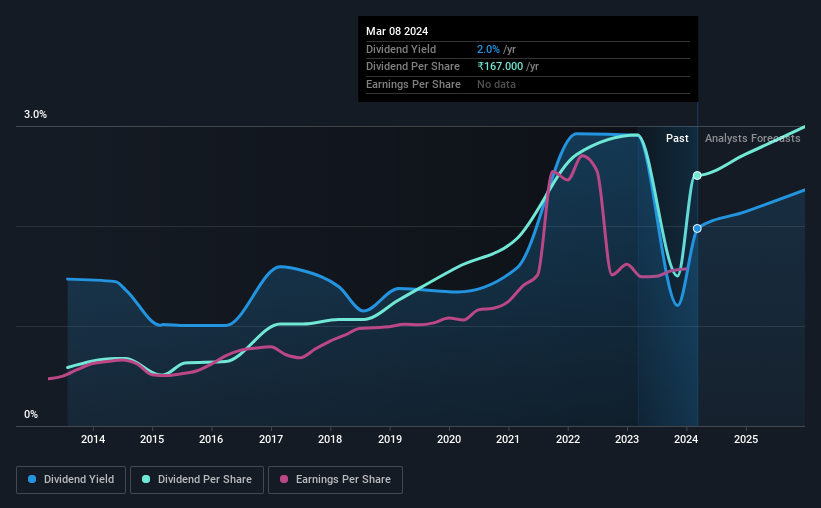Click the pink Earnings Per Share legend dot
Image resolution: width=821 pixels, height=508 pixels.
tap(284, 479)
